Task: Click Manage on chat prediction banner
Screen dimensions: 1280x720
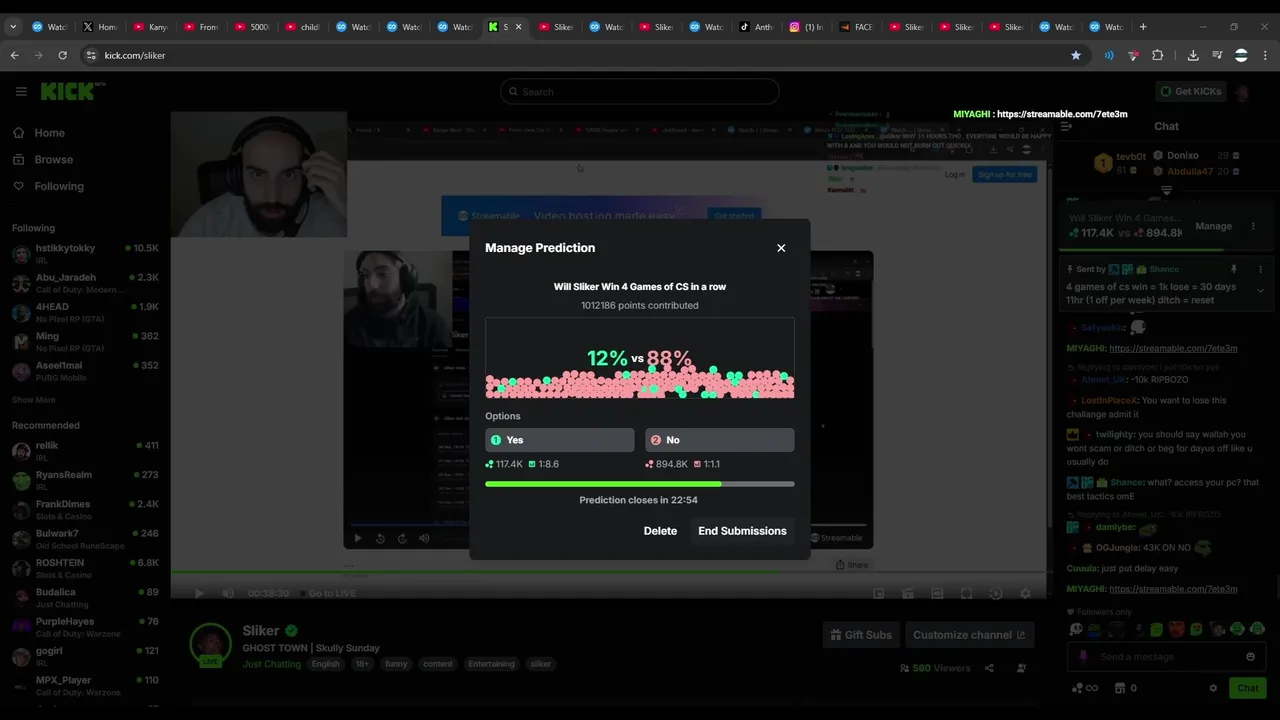Action: pyautogui.click(x=1213, y=226)
